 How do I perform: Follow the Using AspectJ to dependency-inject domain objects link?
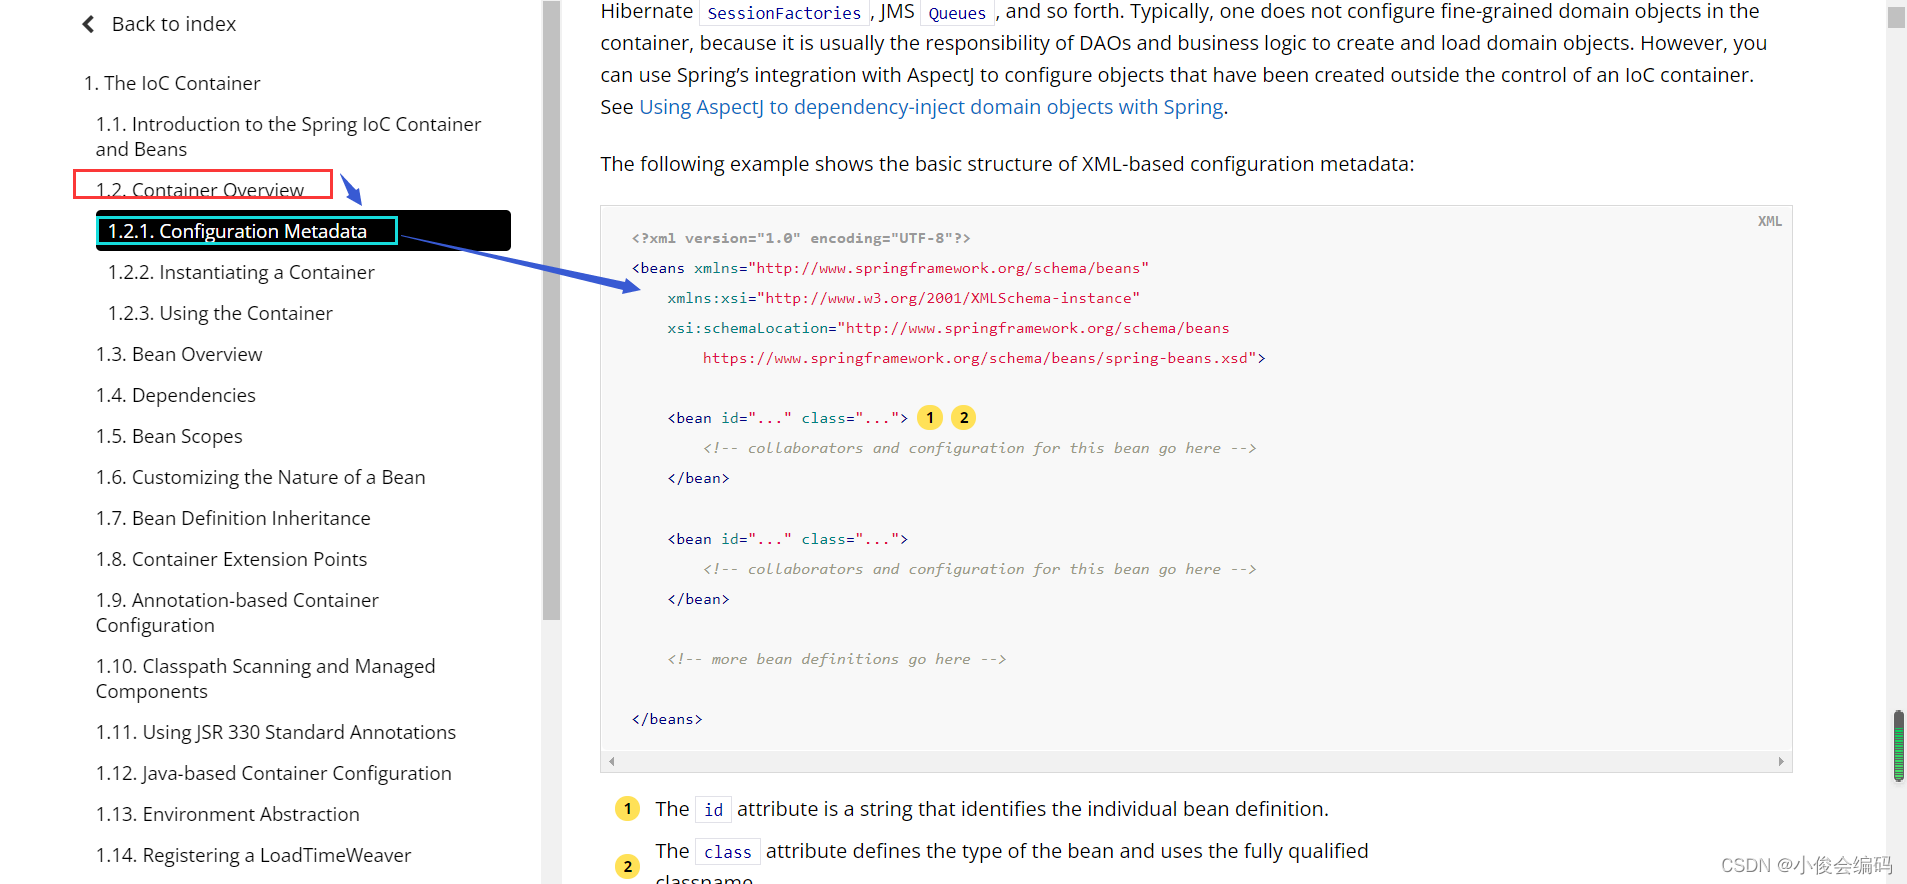931,107
